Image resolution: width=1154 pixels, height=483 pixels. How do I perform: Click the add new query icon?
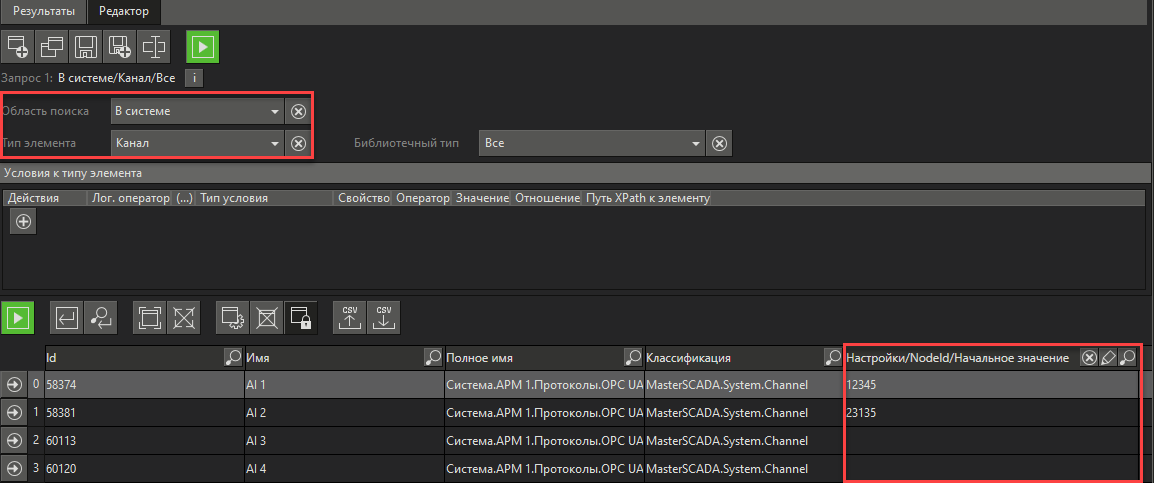click(x=18, y=46)
